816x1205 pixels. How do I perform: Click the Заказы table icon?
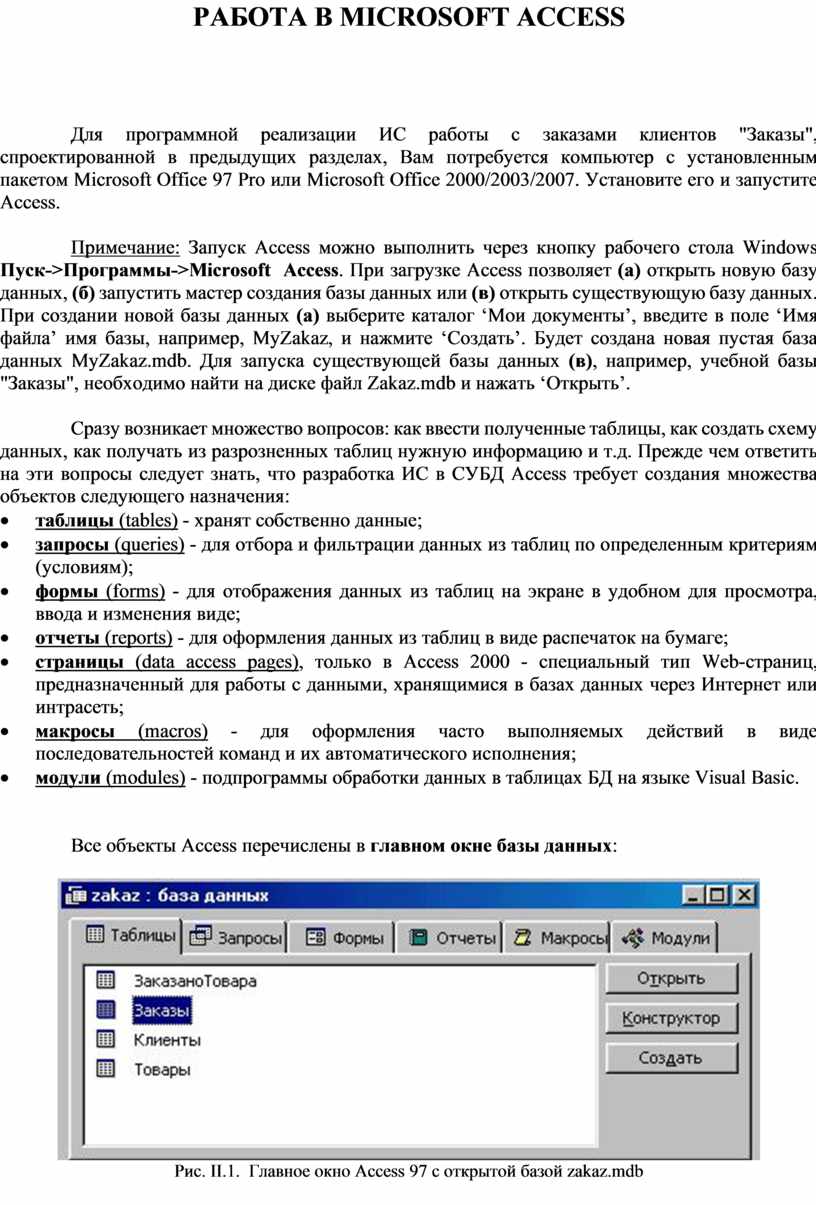[x=106, y=1010]
